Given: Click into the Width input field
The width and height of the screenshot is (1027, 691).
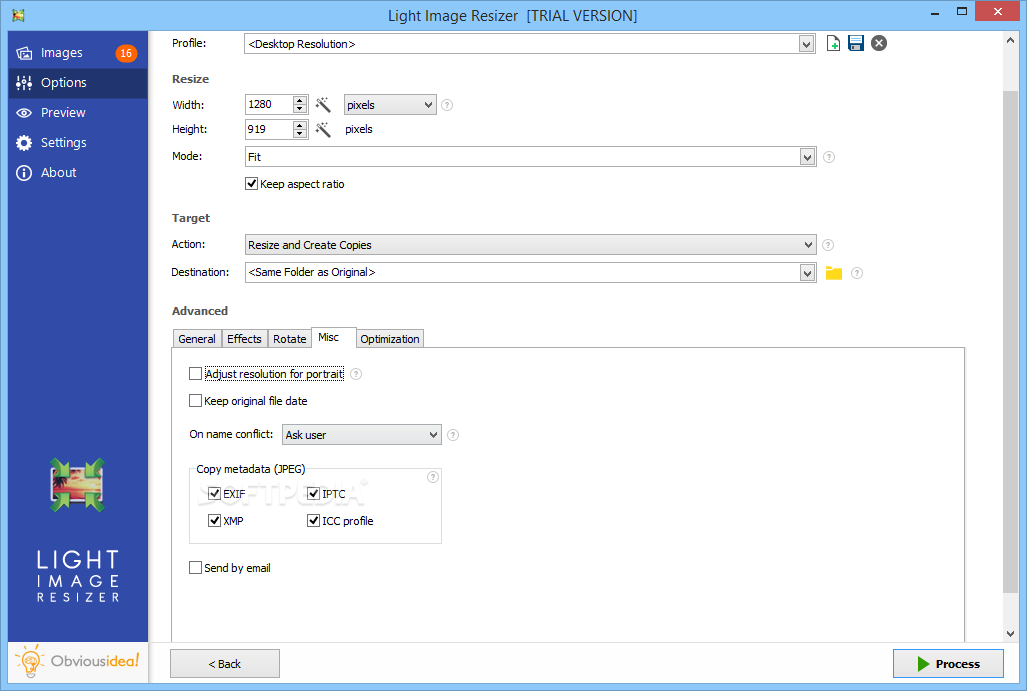Looking at the screenshot, I should point(269,105).
